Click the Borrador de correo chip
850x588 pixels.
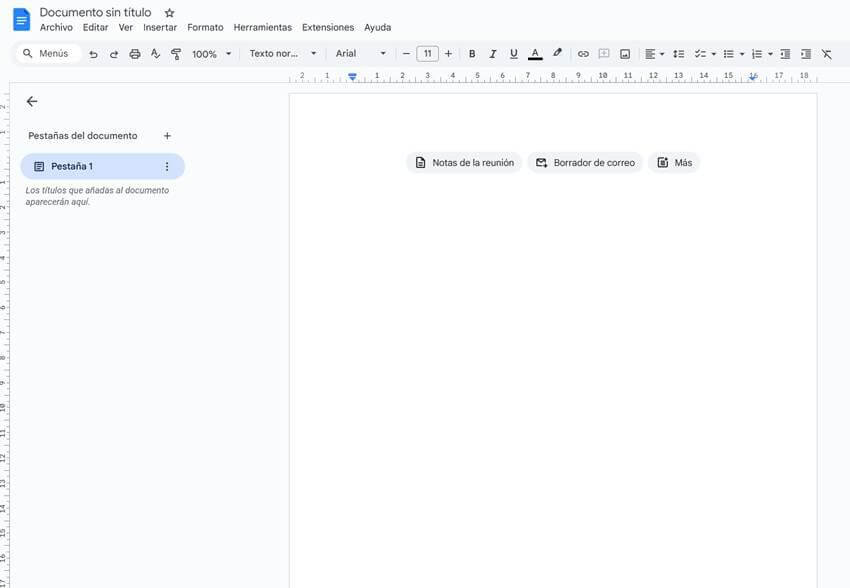coord(585,162)
